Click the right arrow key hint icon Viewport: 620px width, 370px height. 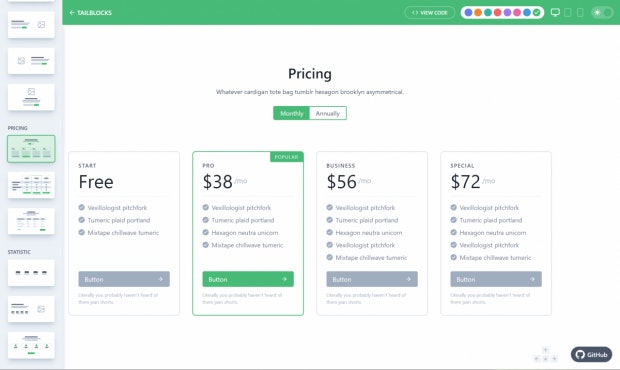tap(554, 359)
